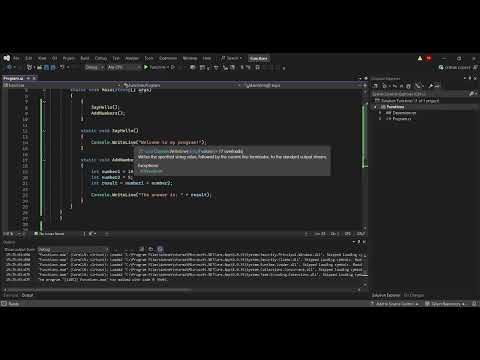This screenshot has width=480, height=360.
Task: Open the Debug menu
Action: pos(101,58)
